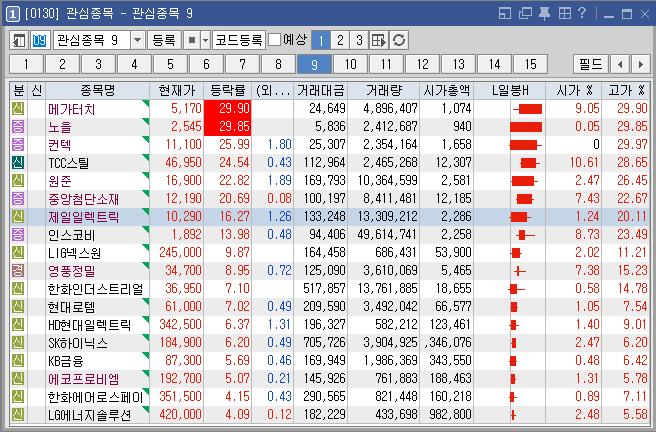
Task: Click the blue 09 group number icon
Action: pos(39,41)
